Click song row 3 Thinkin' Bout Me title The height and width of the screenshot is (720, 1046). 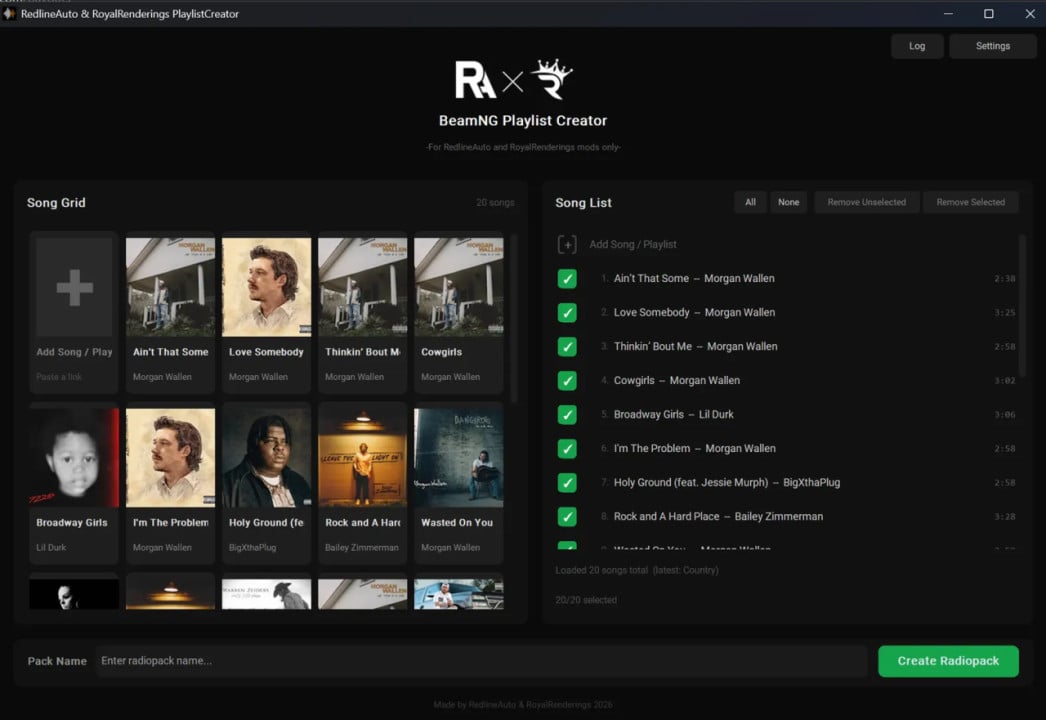(695, 346)
